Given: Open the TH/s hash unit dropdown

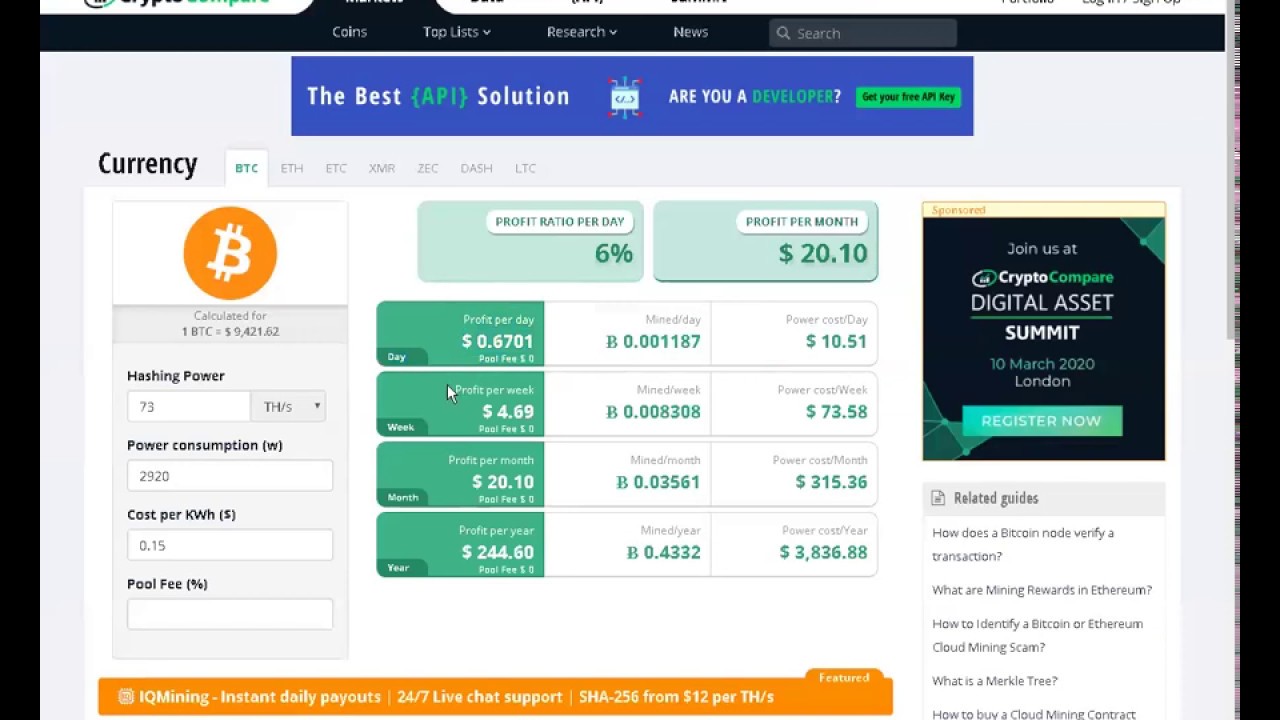Looking at the screenshot, I should pyautogui.click(x=289, y=407).
